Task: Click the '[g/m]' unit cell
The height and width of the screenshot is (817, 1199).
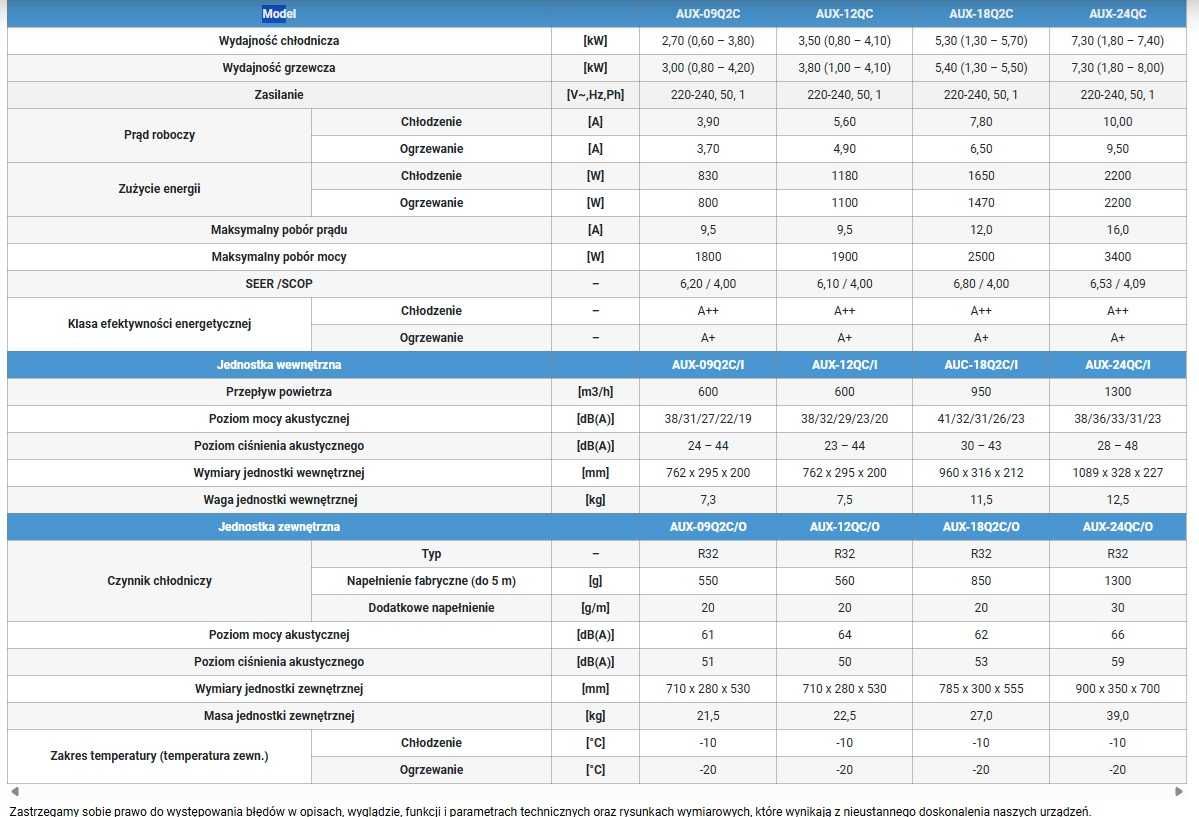Action: (x=595, y=608)
